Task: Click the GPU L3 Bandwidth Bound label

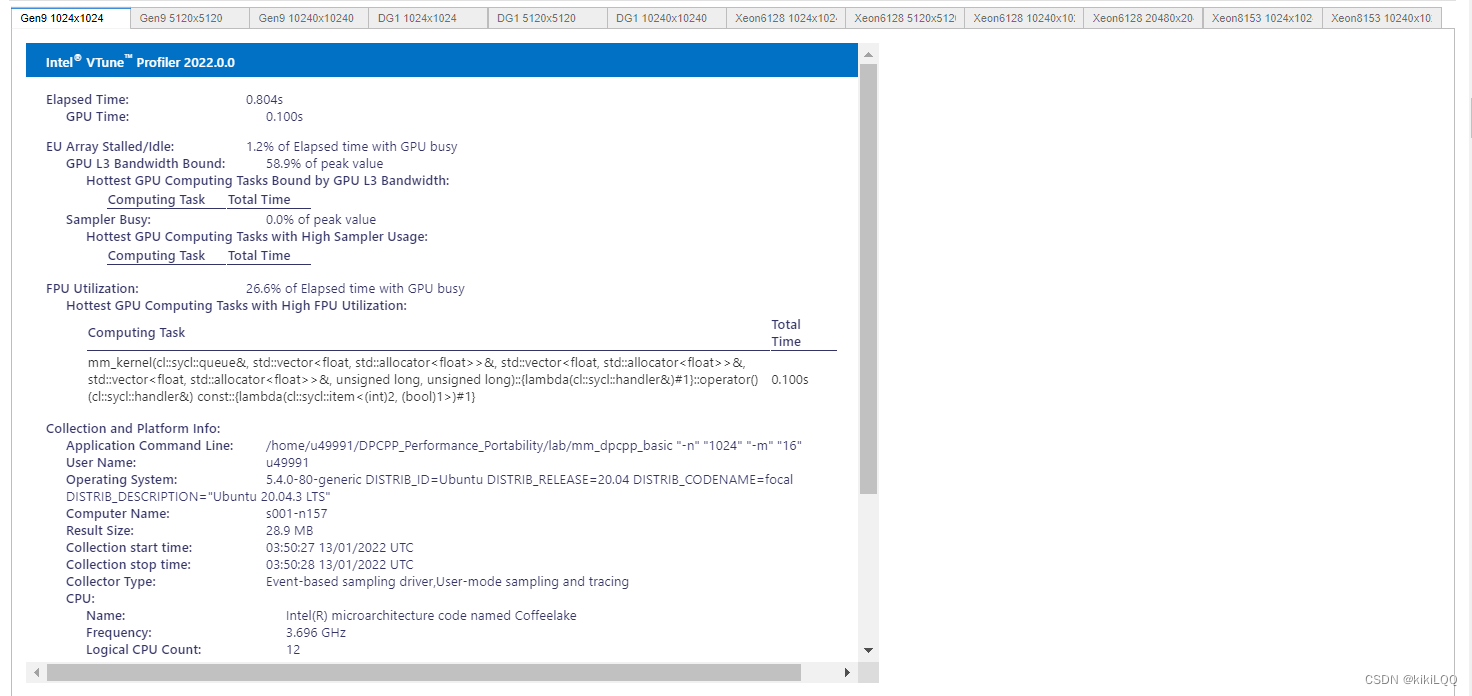Action: coord(146,163)
